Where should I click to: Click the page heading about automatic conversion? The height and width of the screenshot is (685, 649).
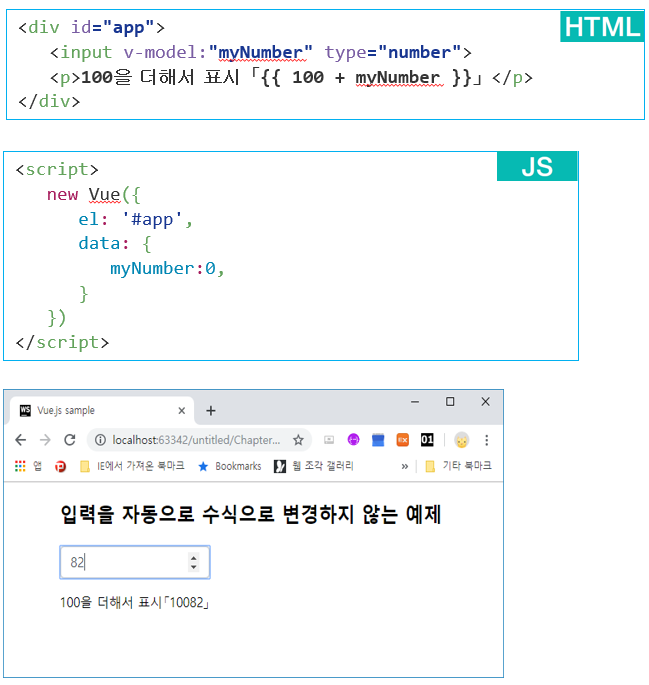[x=251, y=514]
